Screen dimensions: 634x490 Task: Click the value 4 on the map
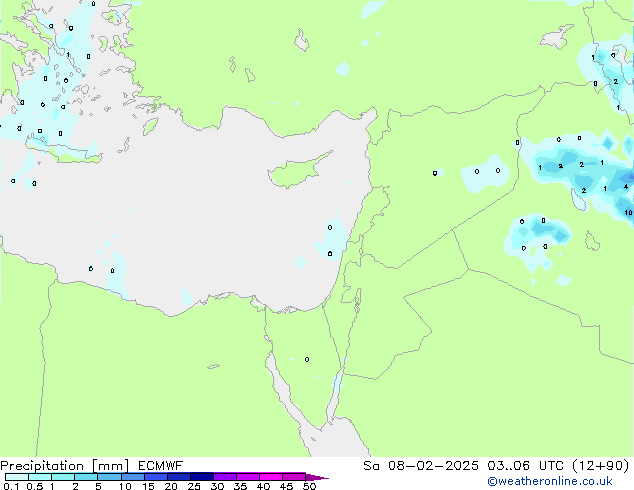pos(626,186)
